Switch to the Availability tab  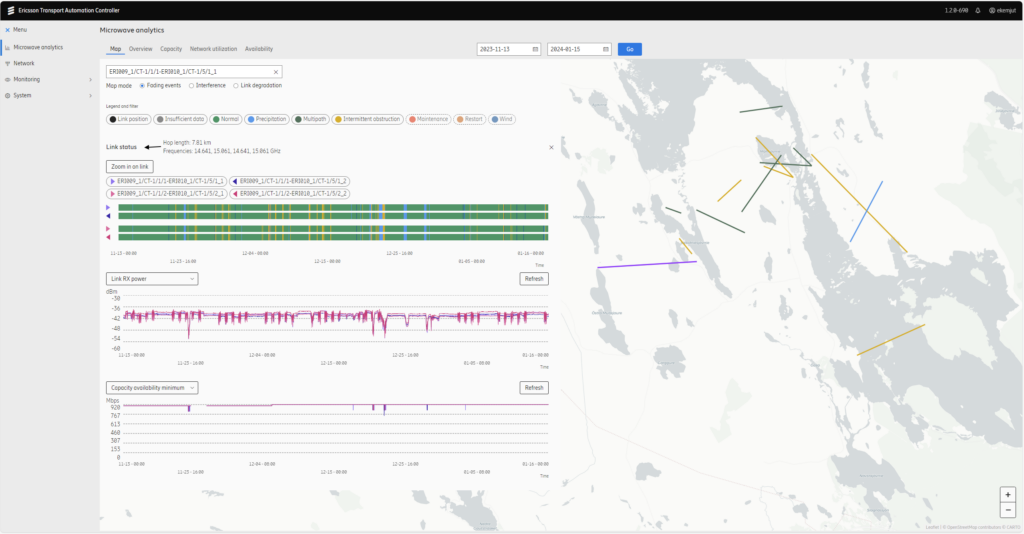pos(259,49)
